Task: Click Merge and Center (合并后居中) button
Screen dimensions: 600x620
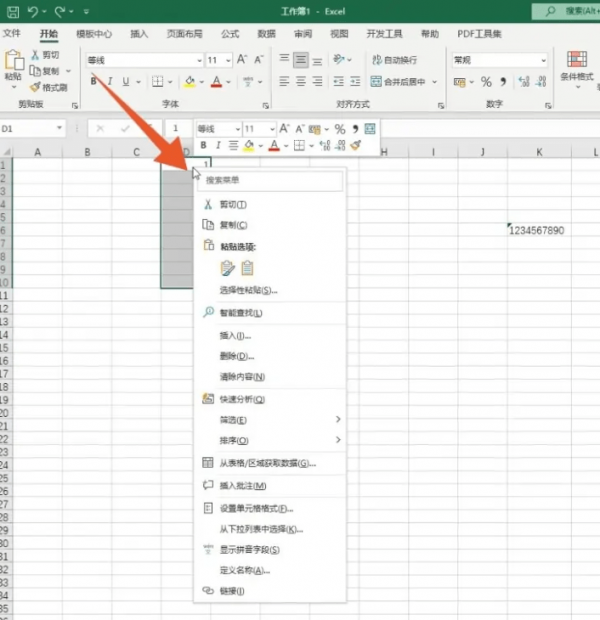Action: pos(397,81)
